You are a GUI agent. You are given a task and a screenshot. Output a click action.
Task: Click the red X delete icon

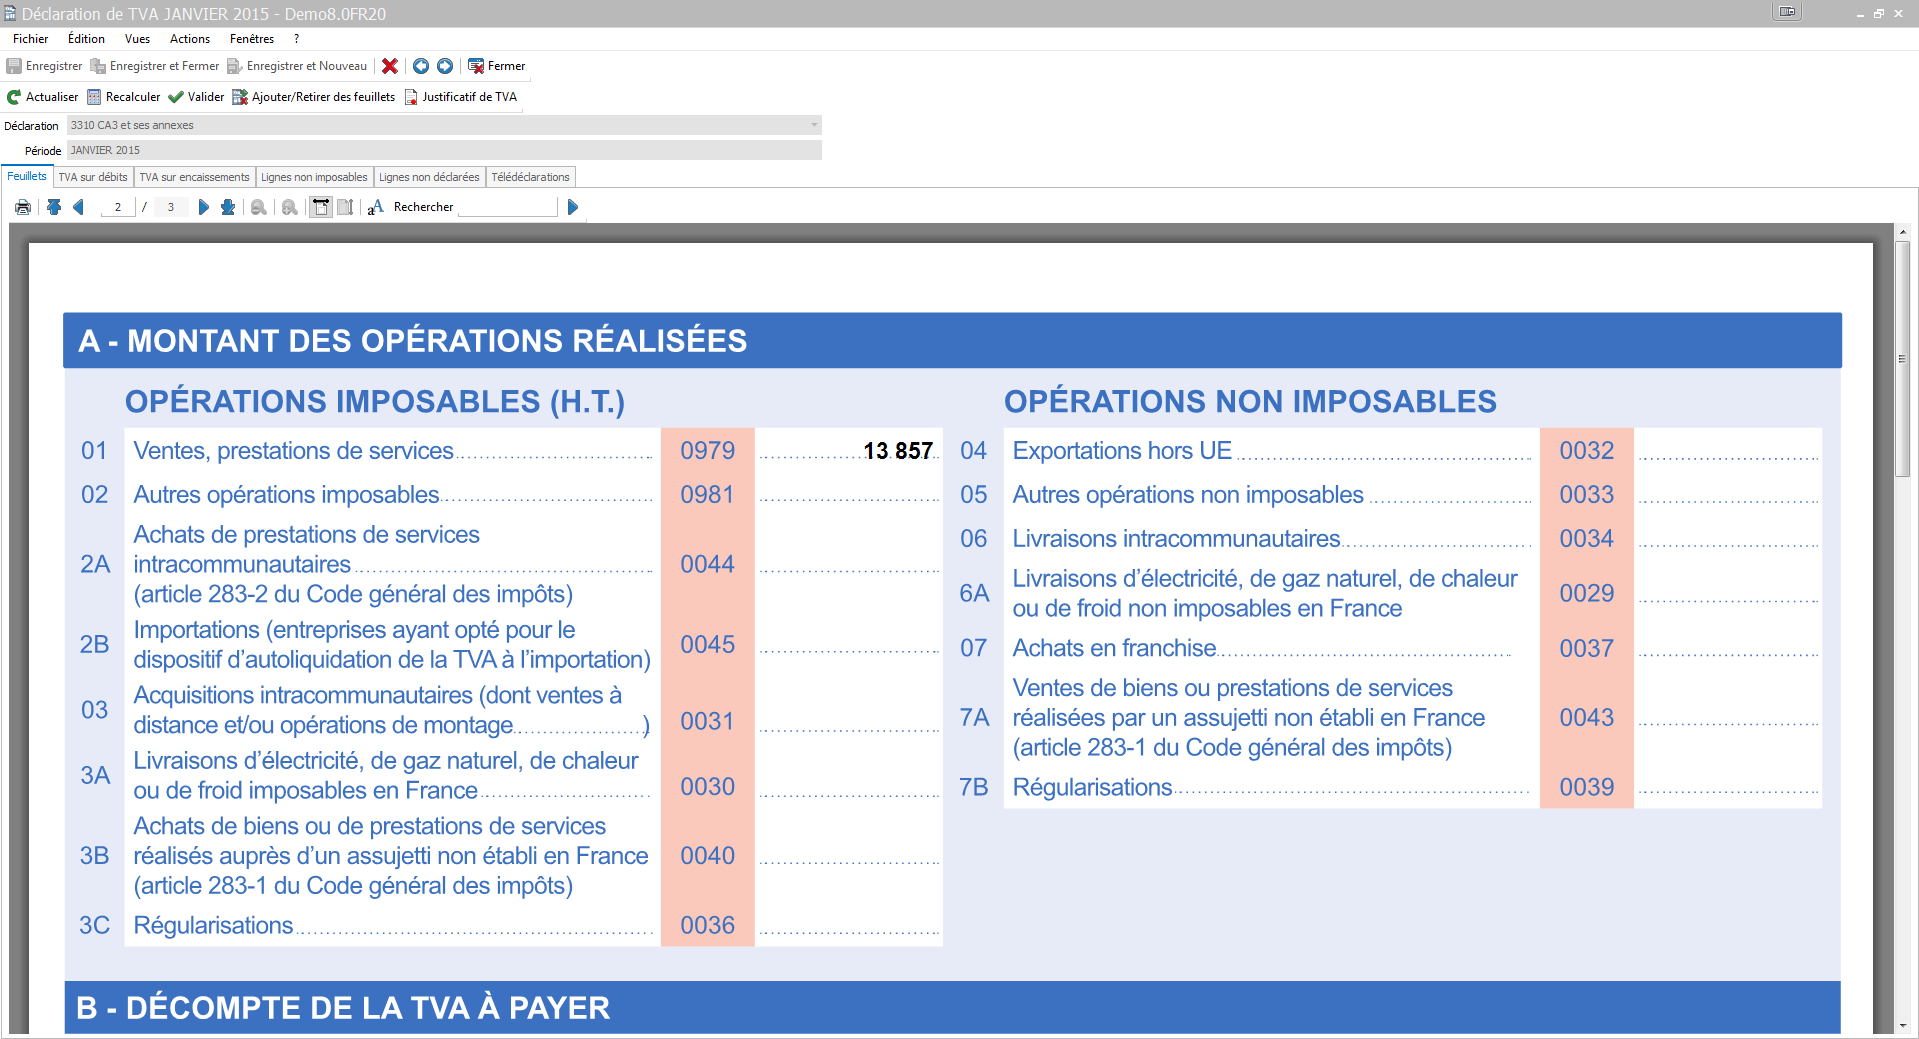pos(390,66)
